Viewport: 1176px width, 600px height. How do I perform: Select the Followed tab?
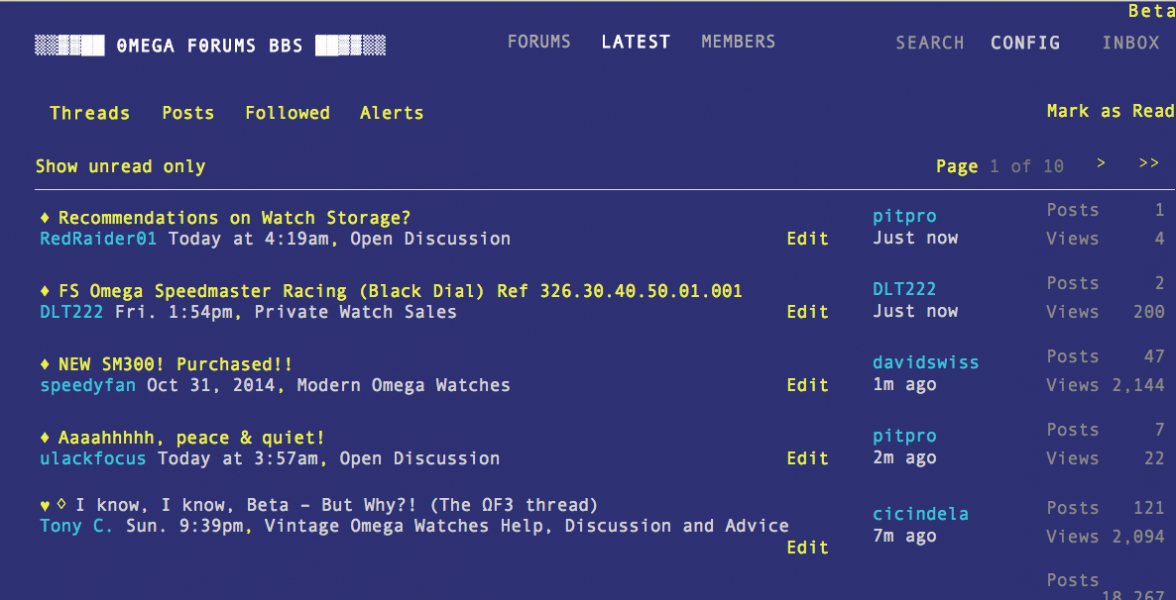coord(287,113)
